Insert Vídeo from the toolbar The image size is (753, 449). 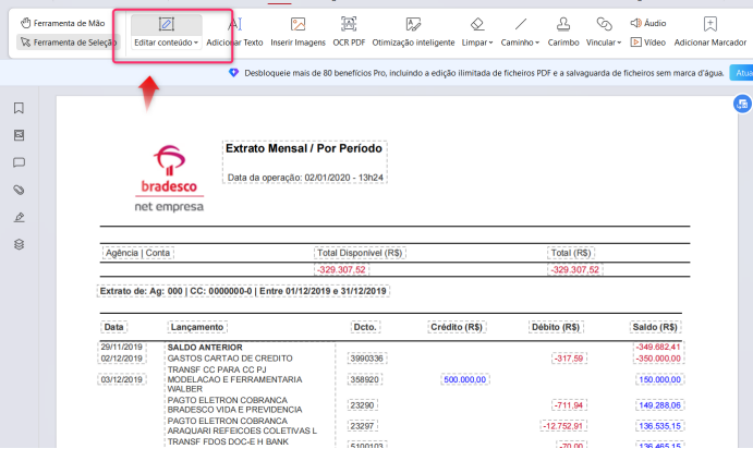(648, 42)
